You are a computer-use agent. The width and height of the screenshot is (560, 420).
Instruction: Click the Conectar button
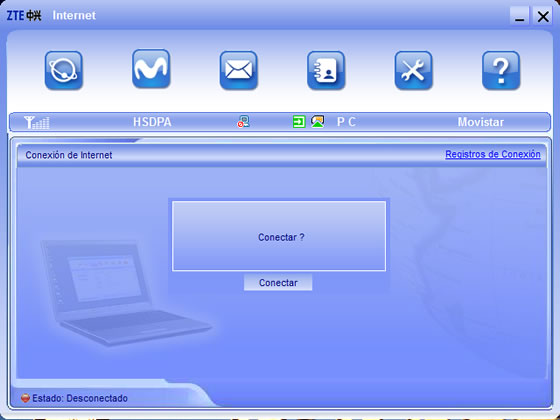[x=278, y=282]
